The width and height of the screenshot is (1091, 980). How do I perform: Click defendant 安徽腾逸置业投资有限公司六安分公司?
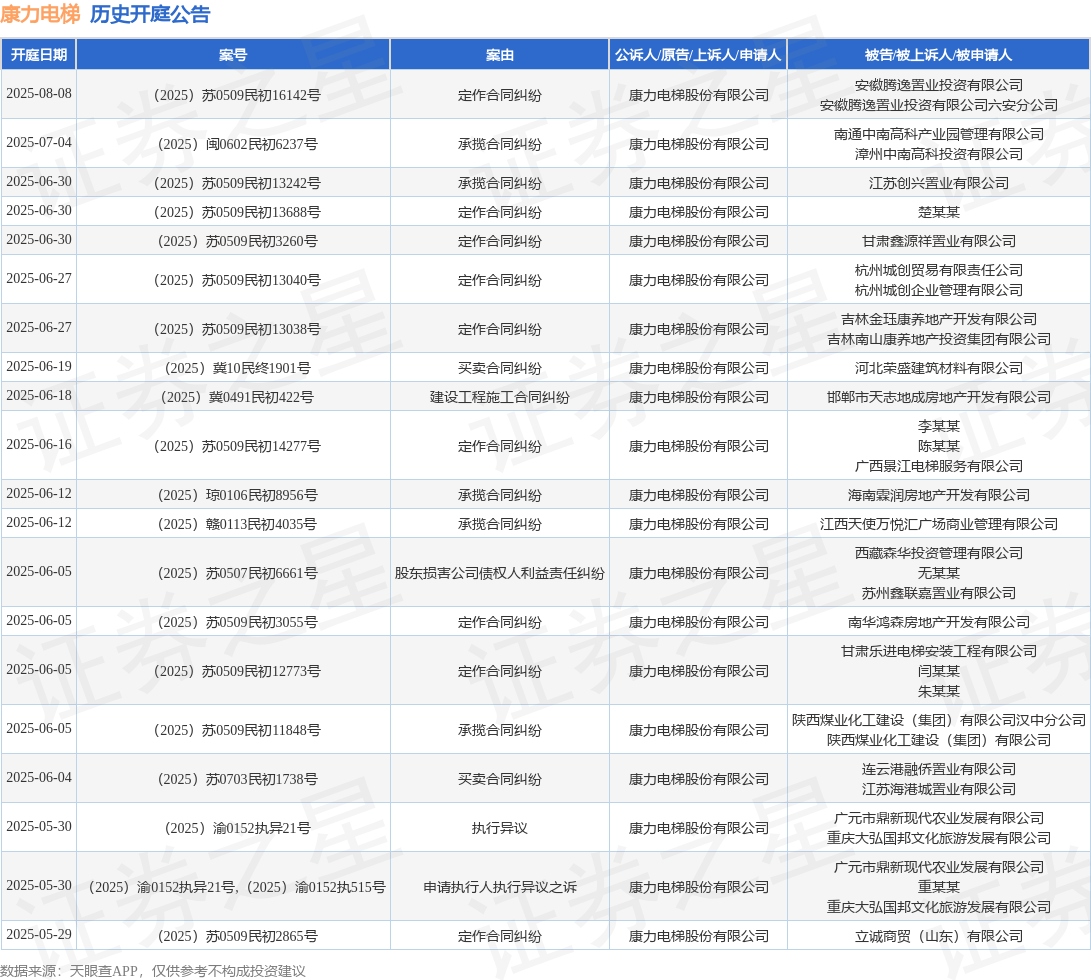click(x=939, y=105)
